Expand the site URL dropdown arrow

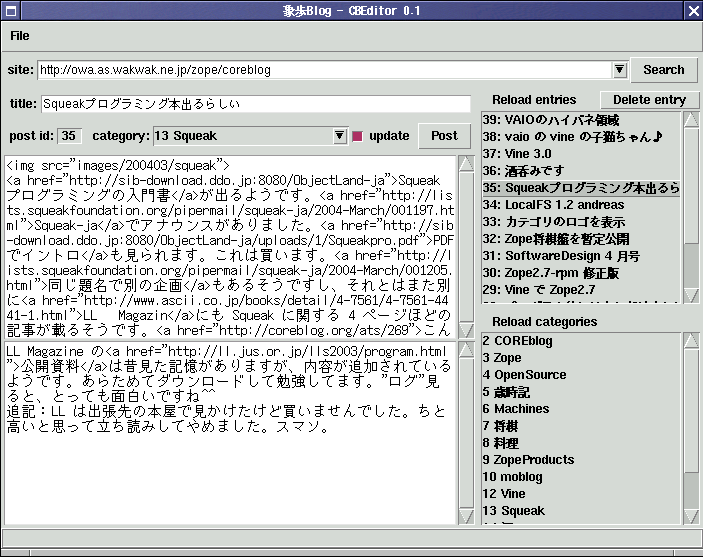pos(619,70)
